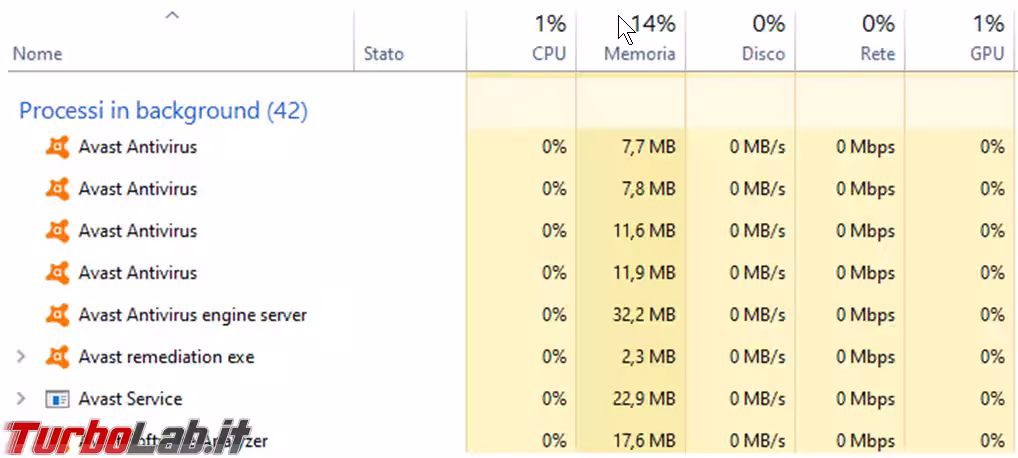Select the Avast Service 22,9 MB memory cell
Screen dimensions: 1018x458
pos(648,399)
